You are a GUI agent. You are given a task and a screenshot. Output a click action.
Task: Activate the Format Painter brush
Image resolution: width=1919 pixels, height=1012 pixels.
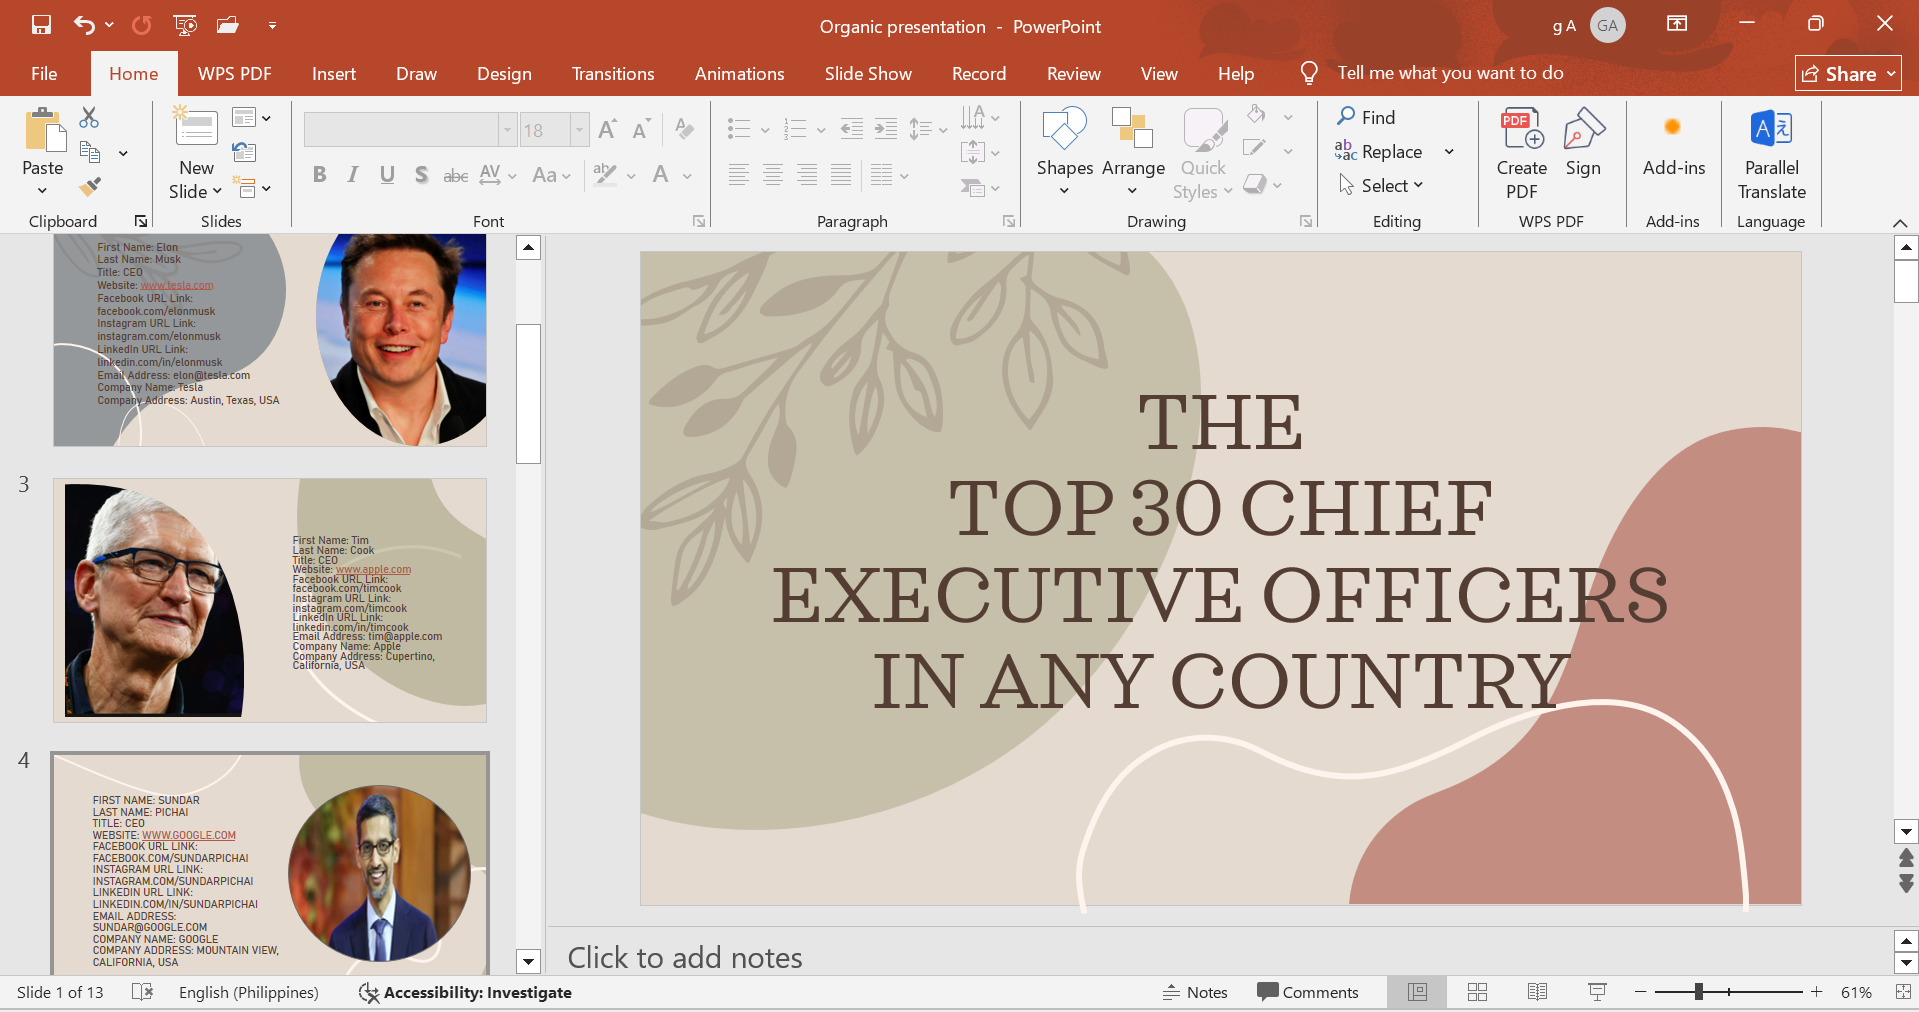point(90,186)
